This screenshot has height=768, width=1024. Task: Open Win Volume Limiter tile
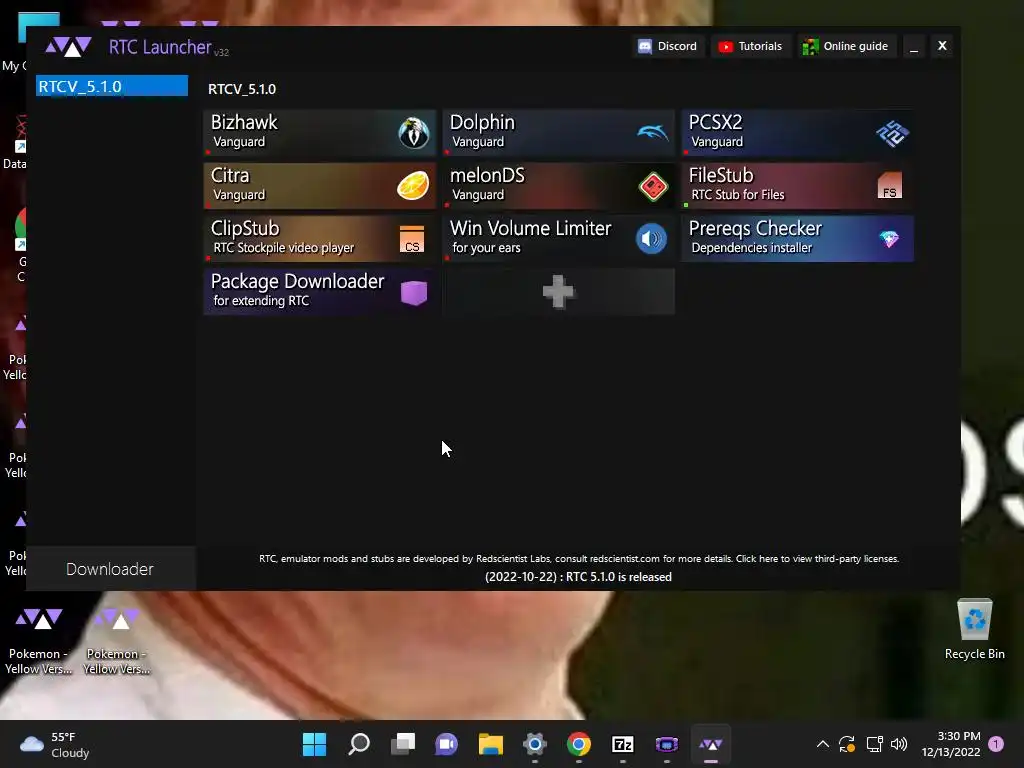pyautogui.click(x=559, y=238)
